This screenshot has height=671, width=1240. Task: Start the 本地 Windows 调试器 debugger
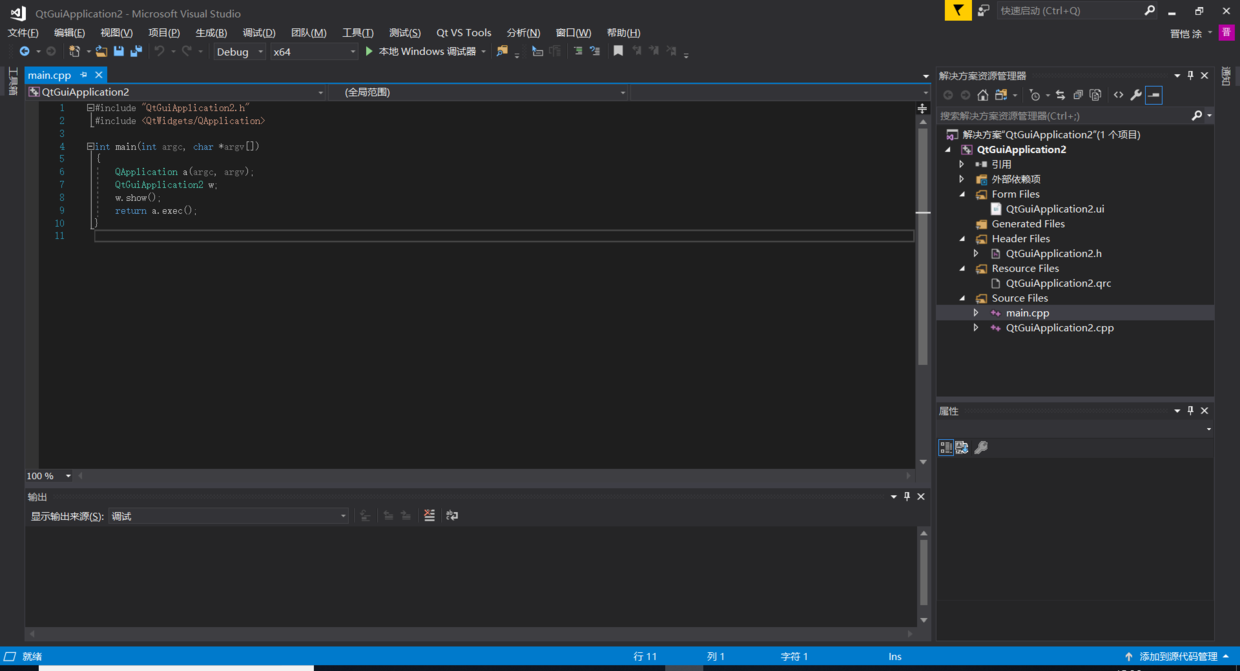click(x=420, y=51)
